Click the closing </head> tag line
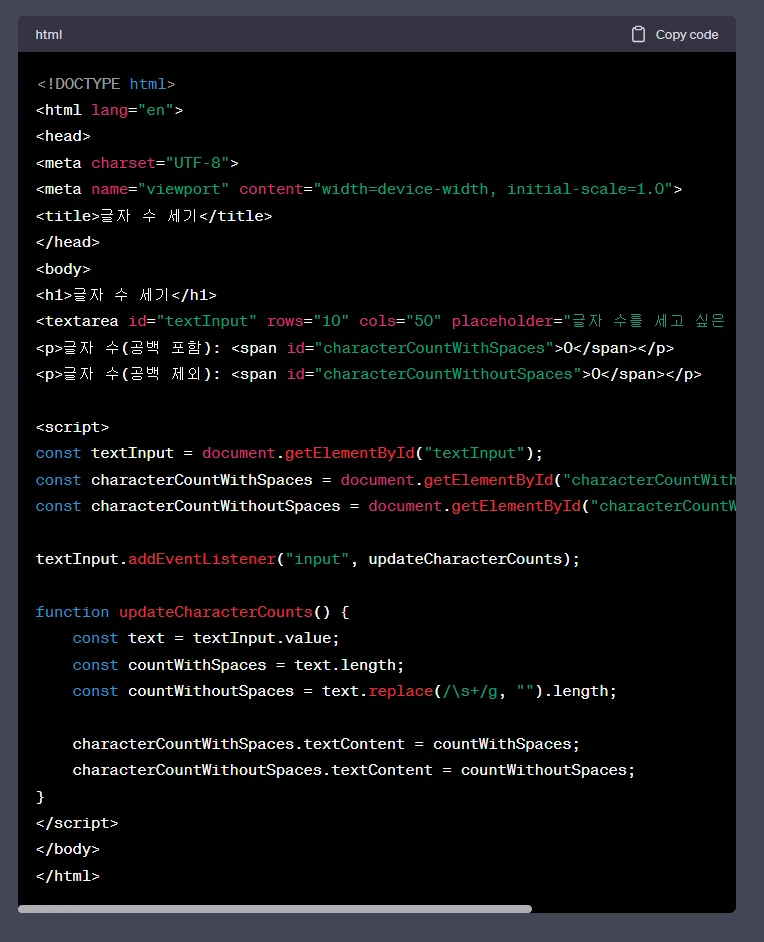 point(68,242)
